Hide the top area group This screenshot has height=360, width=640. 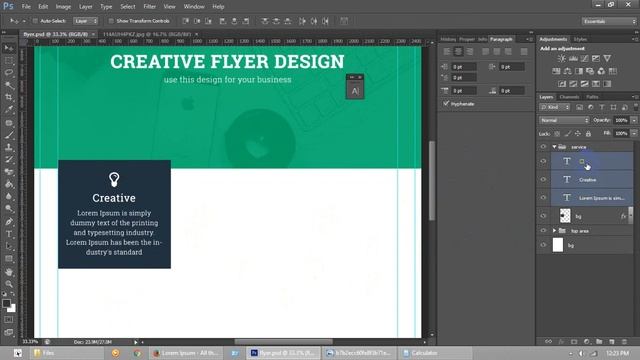point(543,231)
